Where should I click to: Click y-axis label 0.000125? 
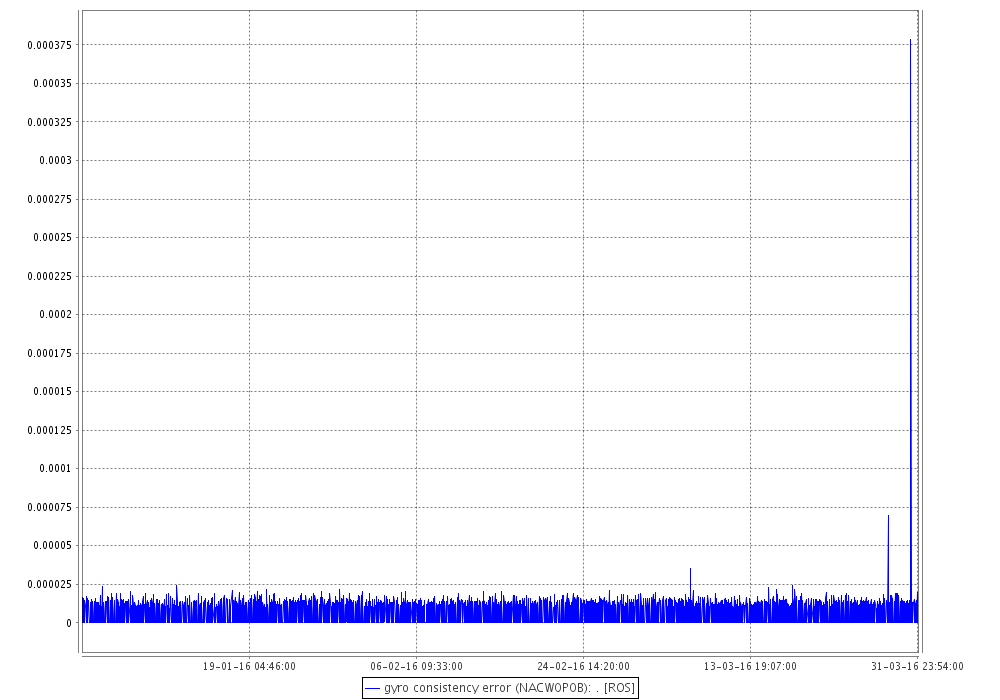pos(50,430)
